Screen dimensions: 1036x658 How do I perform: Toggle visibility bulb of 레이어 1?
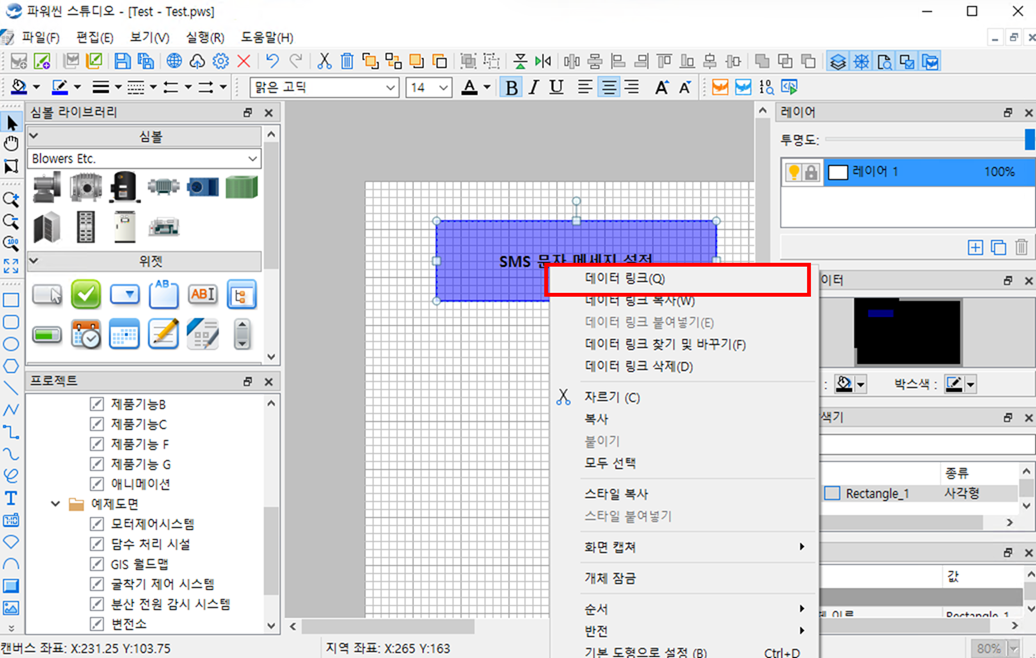(x=794, y=172)
